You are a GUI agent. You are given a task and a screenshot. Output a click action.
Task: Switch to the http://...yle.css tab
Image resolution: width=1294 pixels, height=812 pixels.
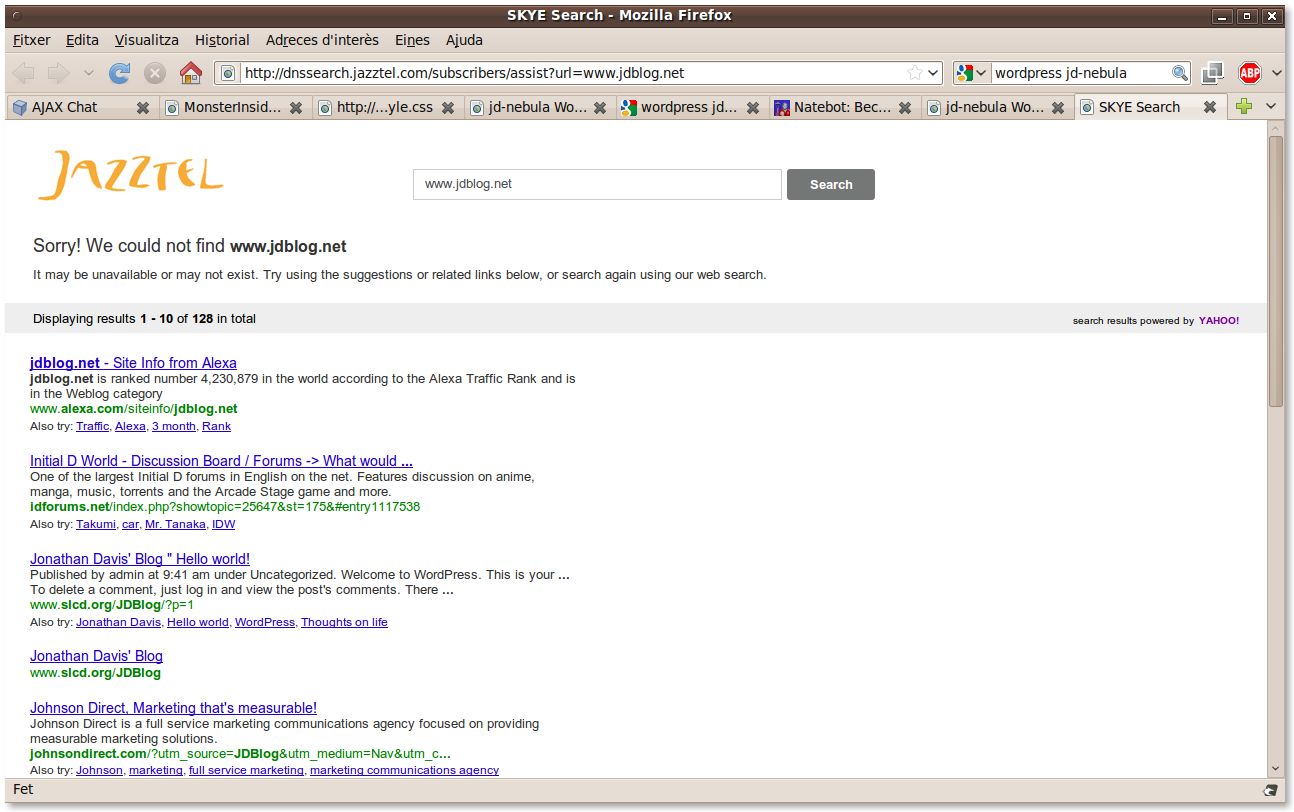point(386,107)
